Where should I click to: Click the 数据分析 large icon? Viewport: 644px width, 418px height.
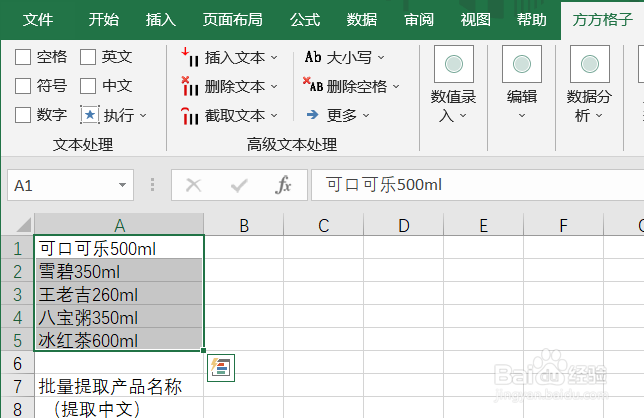pyautogui.click(x=590, y=64)
